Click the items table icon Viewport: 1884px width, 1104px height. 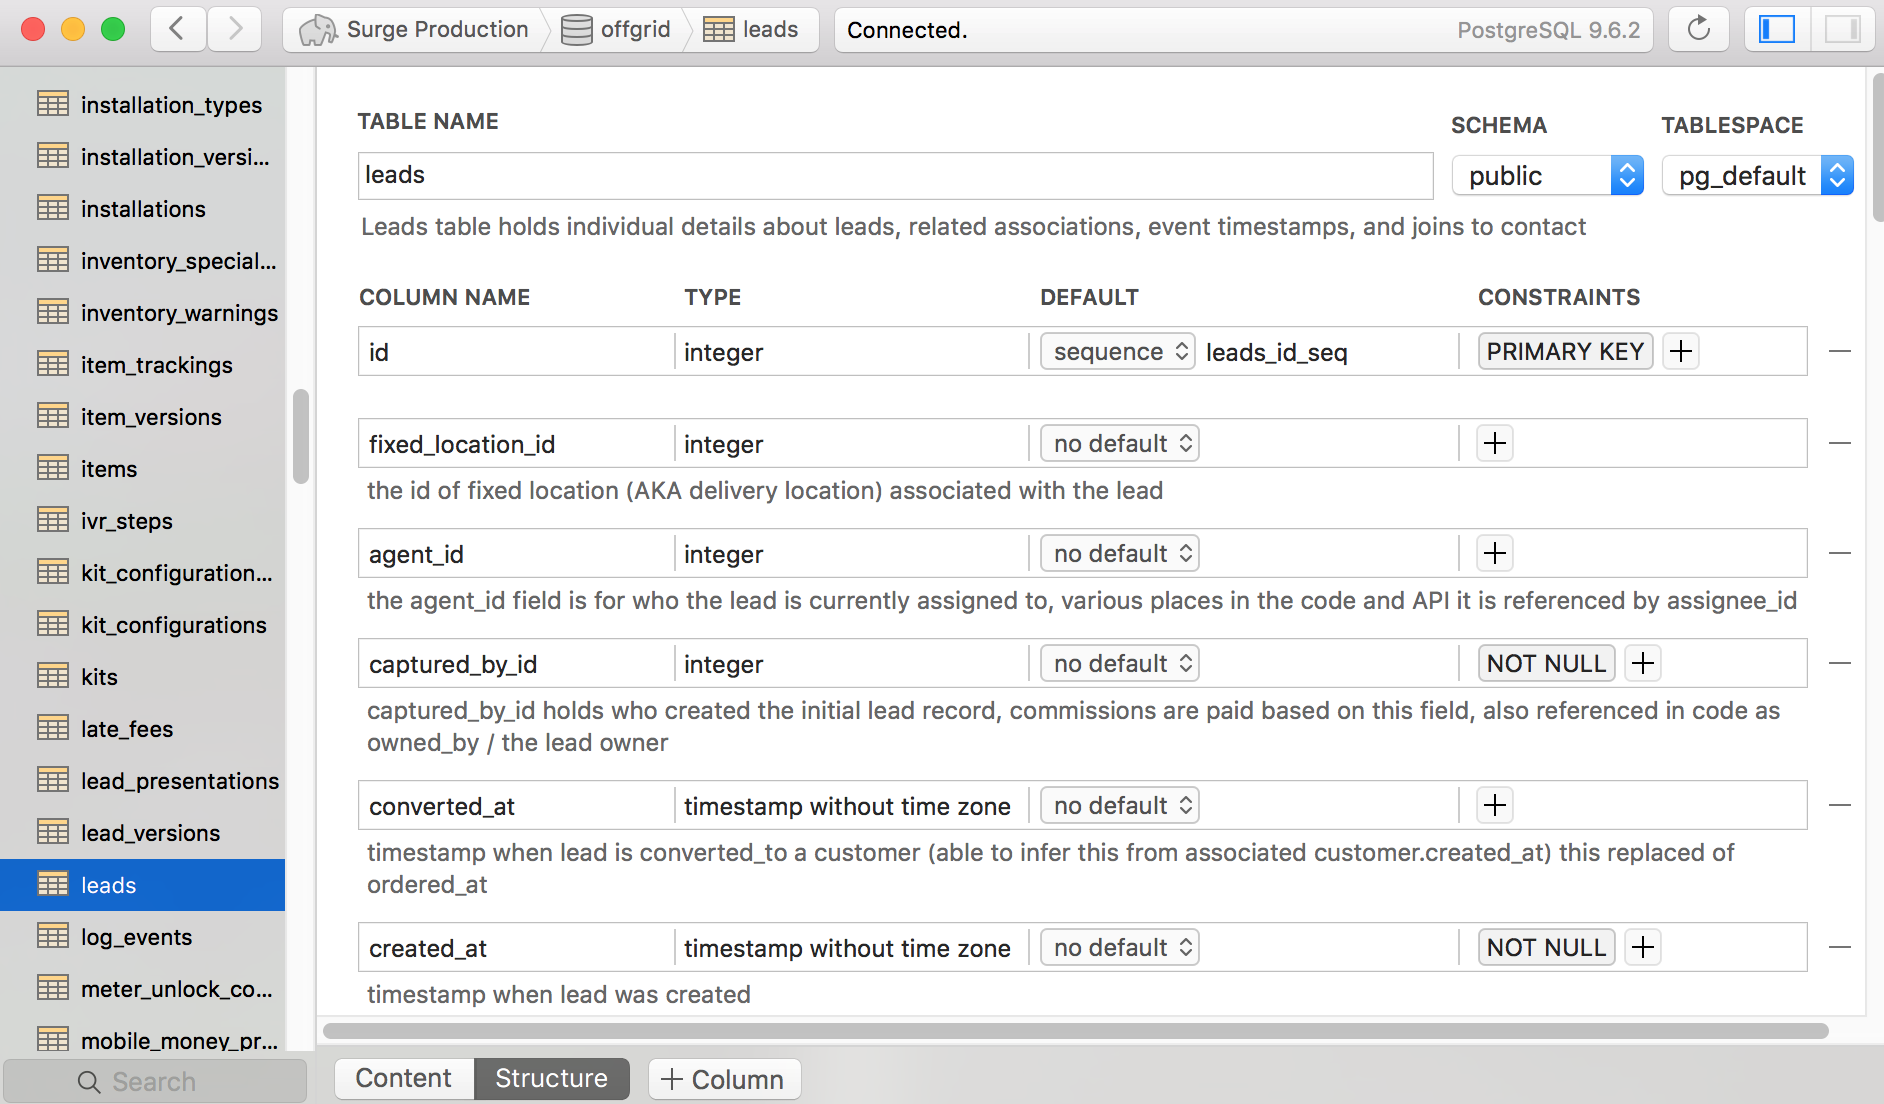click(53, 467)
